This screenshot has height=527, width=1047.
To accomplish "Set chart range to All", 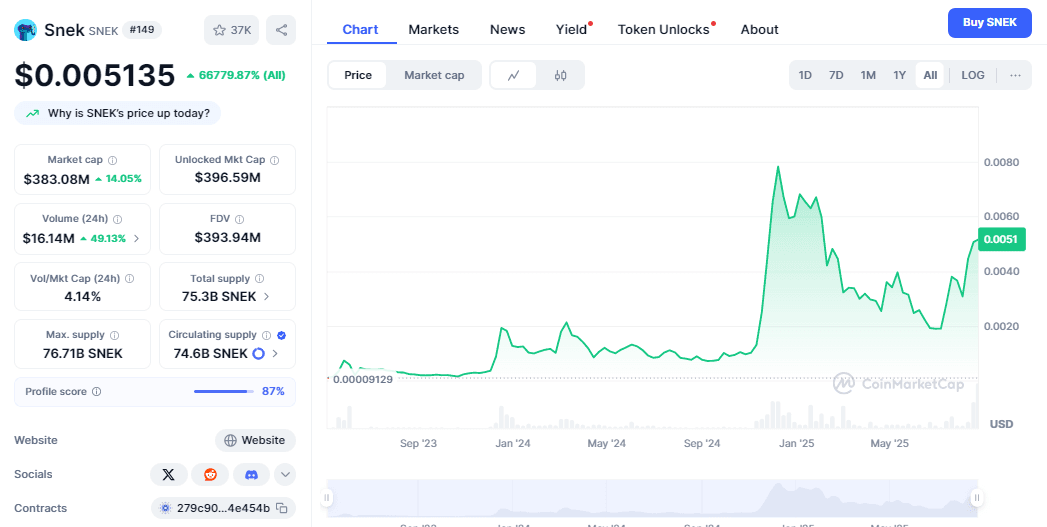I will (x=930, y=75).
